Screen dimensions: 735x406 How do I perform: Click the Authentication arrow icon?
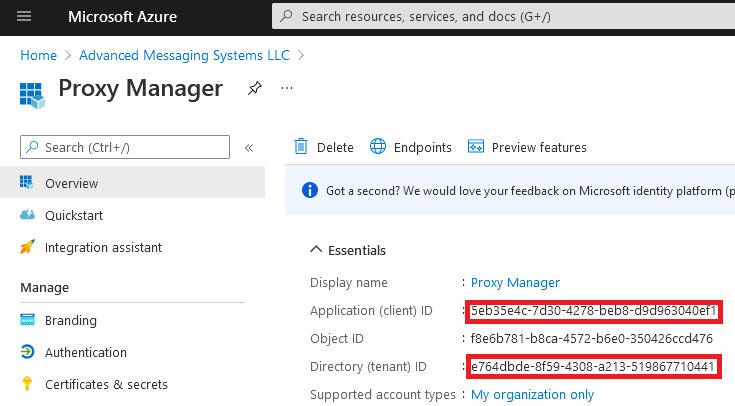click(27, 352)
